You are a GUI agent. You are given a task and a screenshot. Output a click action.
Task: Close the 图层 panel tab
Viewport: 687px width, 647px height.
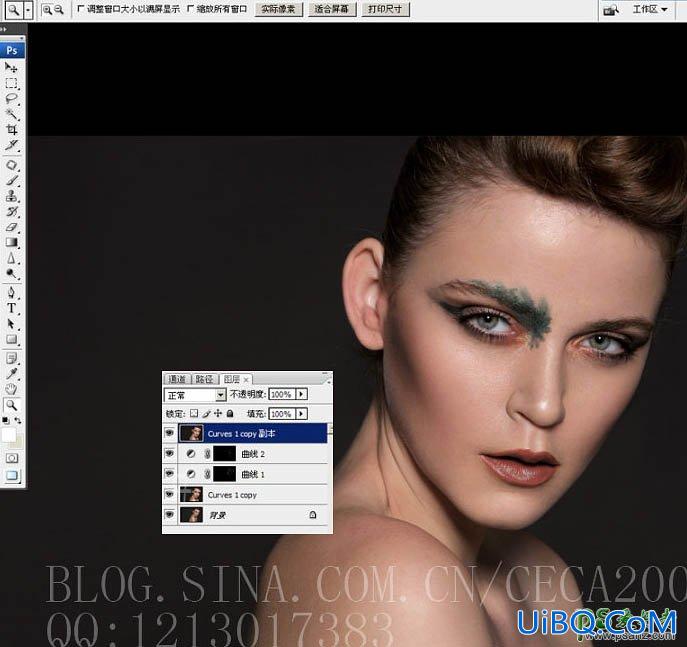click(246, 380)
